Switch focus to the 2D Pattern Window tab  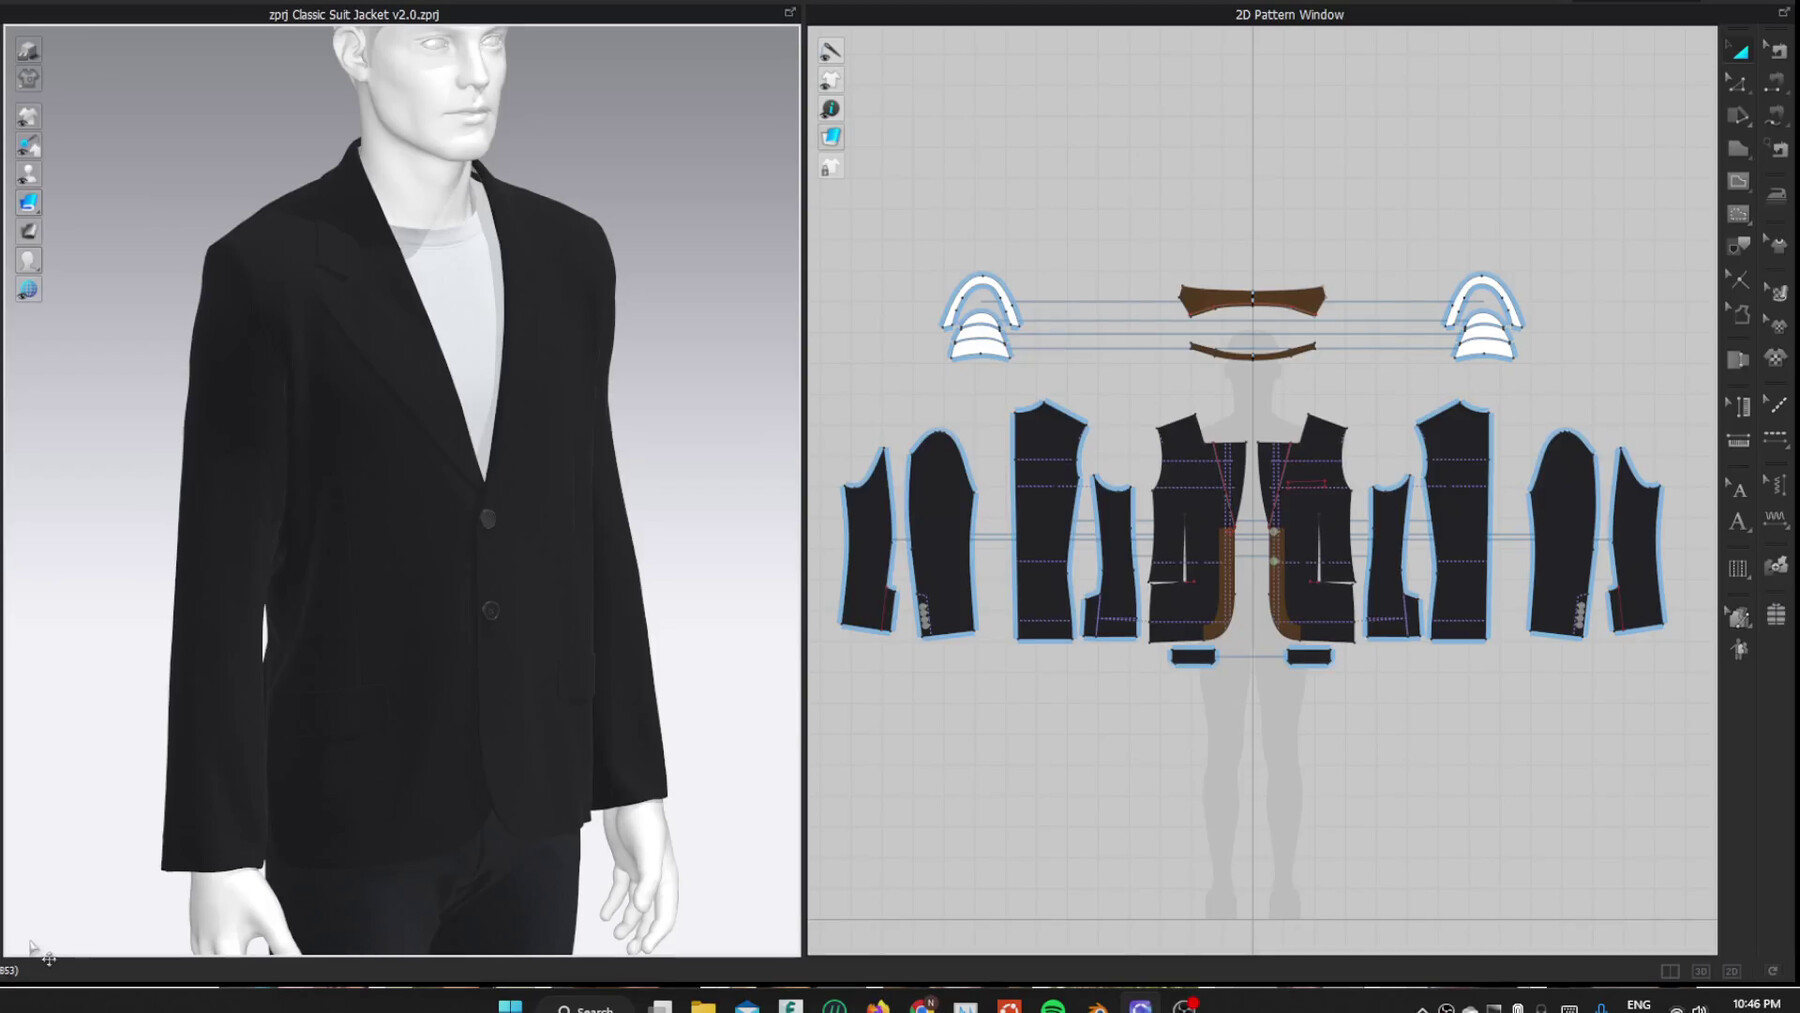(1287, 14)
